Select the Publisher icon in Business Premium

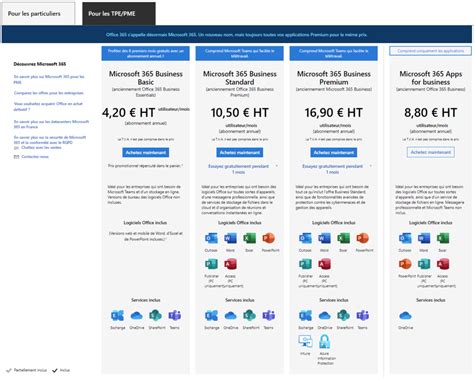tap(305, 264)
